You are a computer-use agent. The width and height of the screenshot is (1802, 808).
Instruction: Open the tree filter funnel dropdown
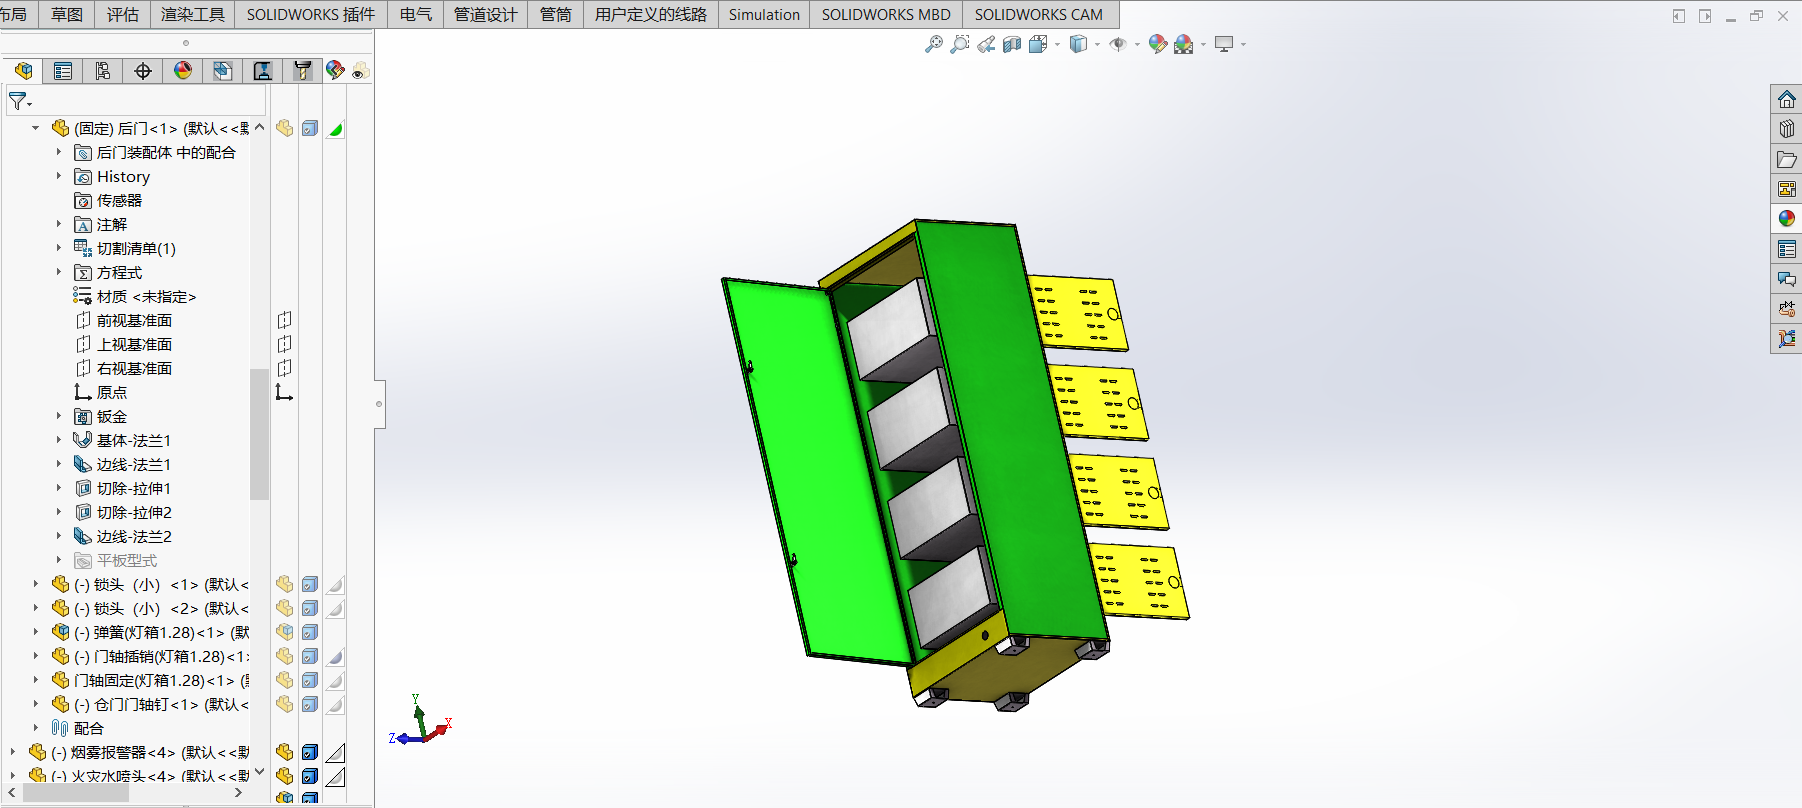[20, 101]
